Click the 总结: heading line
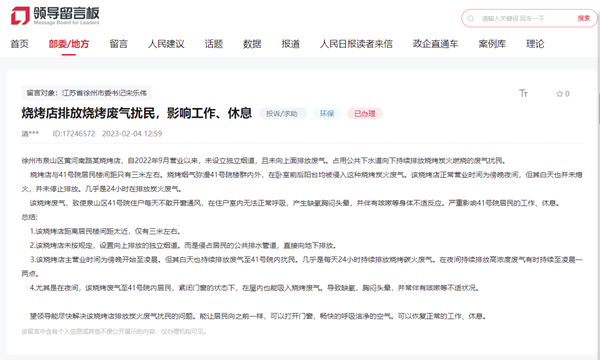Image resolution: width=600 pixels, height=360 pixels. point(29,217)
